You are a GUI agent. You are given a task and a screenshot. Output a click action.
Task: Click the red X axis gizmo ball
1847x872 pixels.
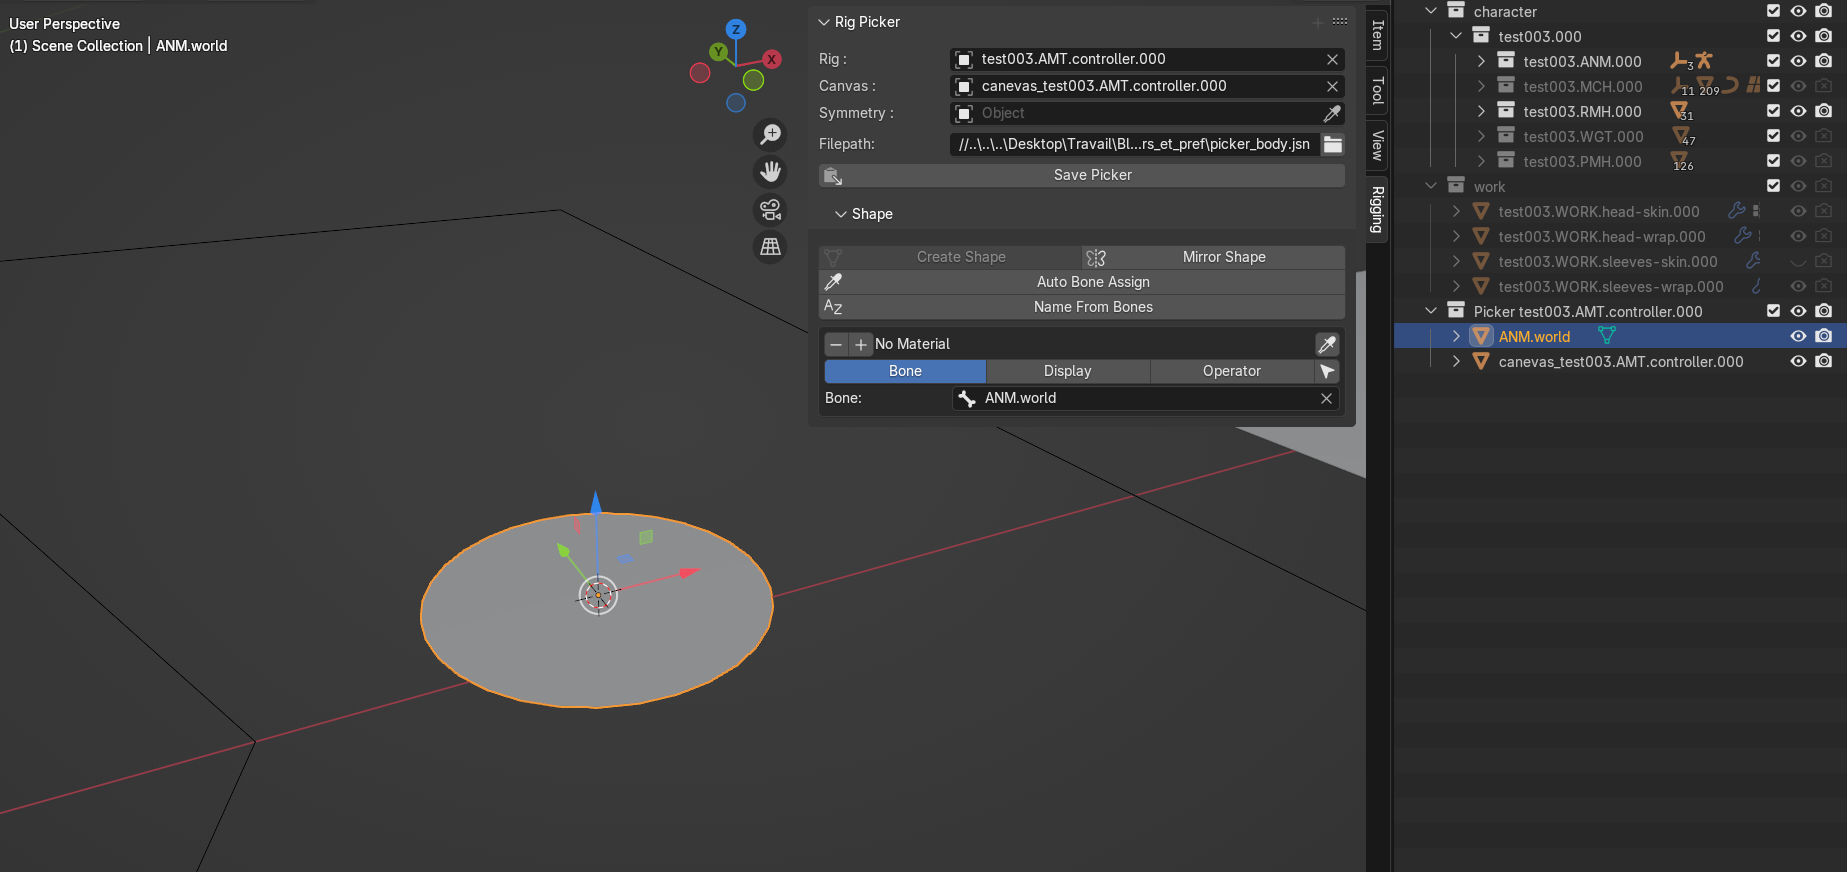(772, 60)
